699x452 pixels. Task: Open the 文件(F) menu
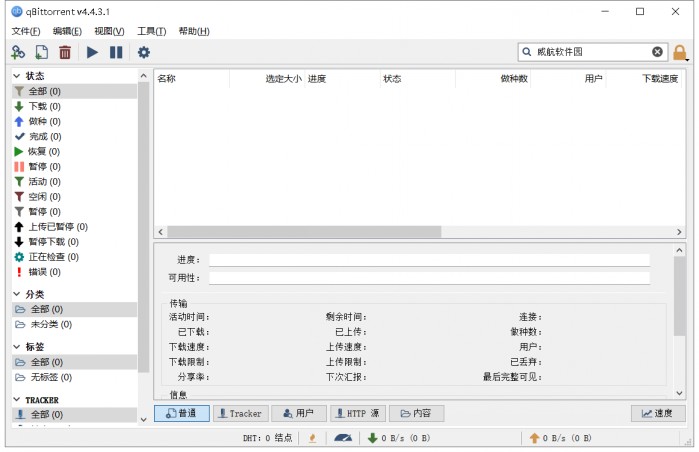pos(25,31)
